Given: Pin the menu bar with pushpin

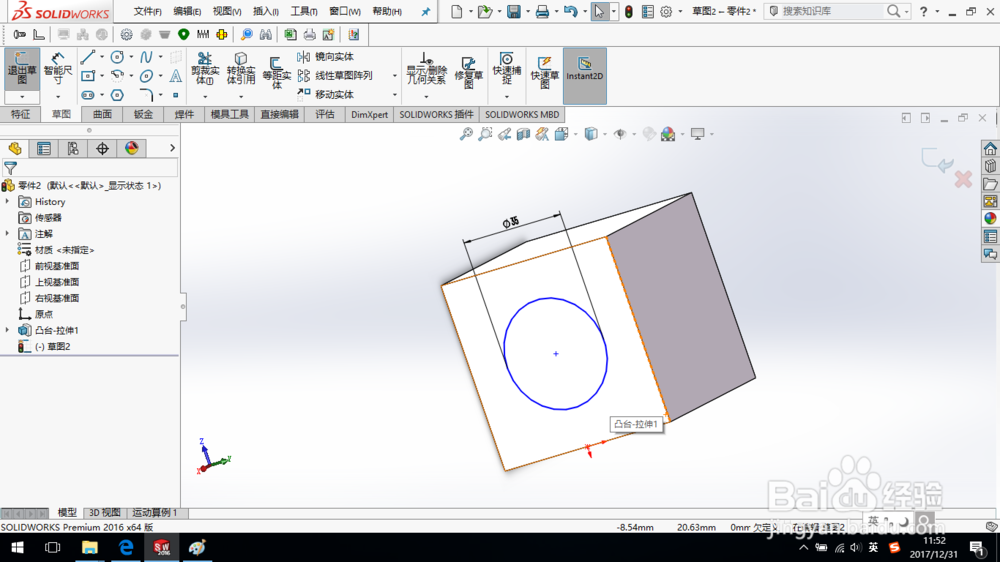Looking at the screenshot, I should (425, 11).
